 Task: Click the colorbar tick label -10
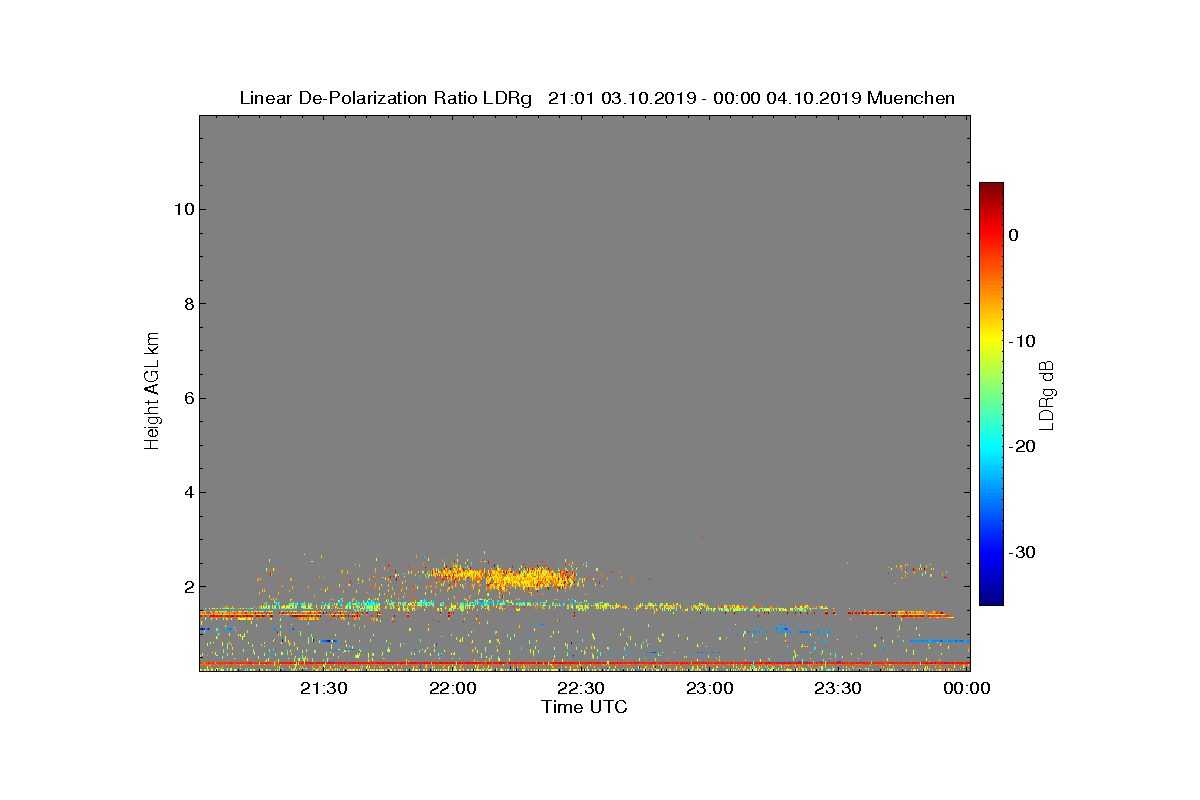pos(1022,341)
